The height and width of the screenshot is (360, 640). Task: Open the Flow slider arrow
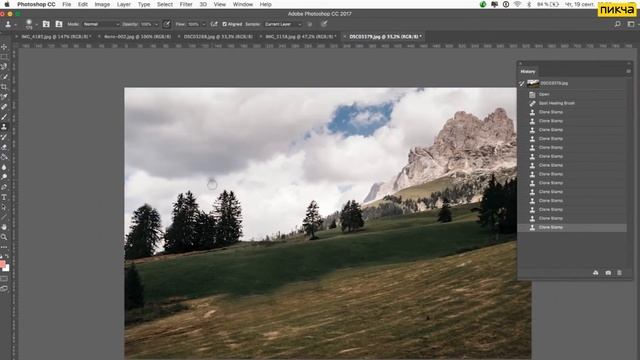tap(204, 24)
